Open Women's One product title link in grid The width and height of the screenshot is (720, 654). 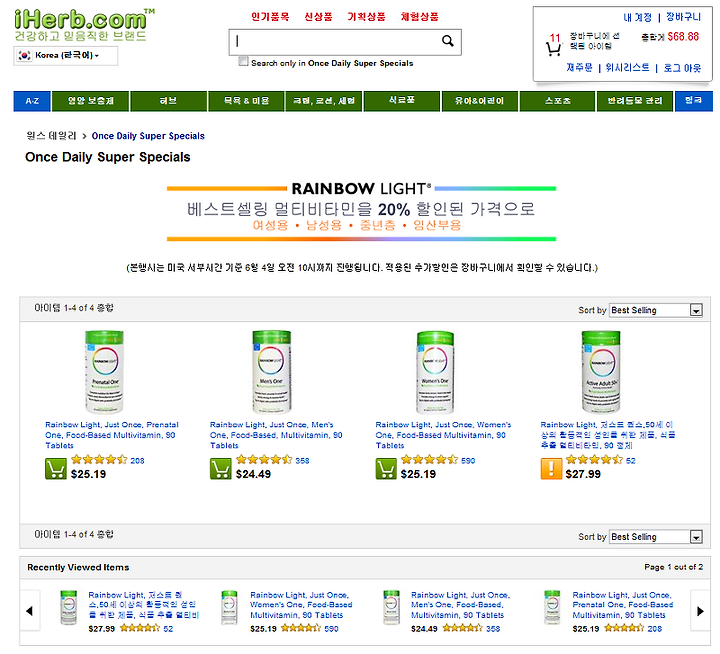coord(443,435)
